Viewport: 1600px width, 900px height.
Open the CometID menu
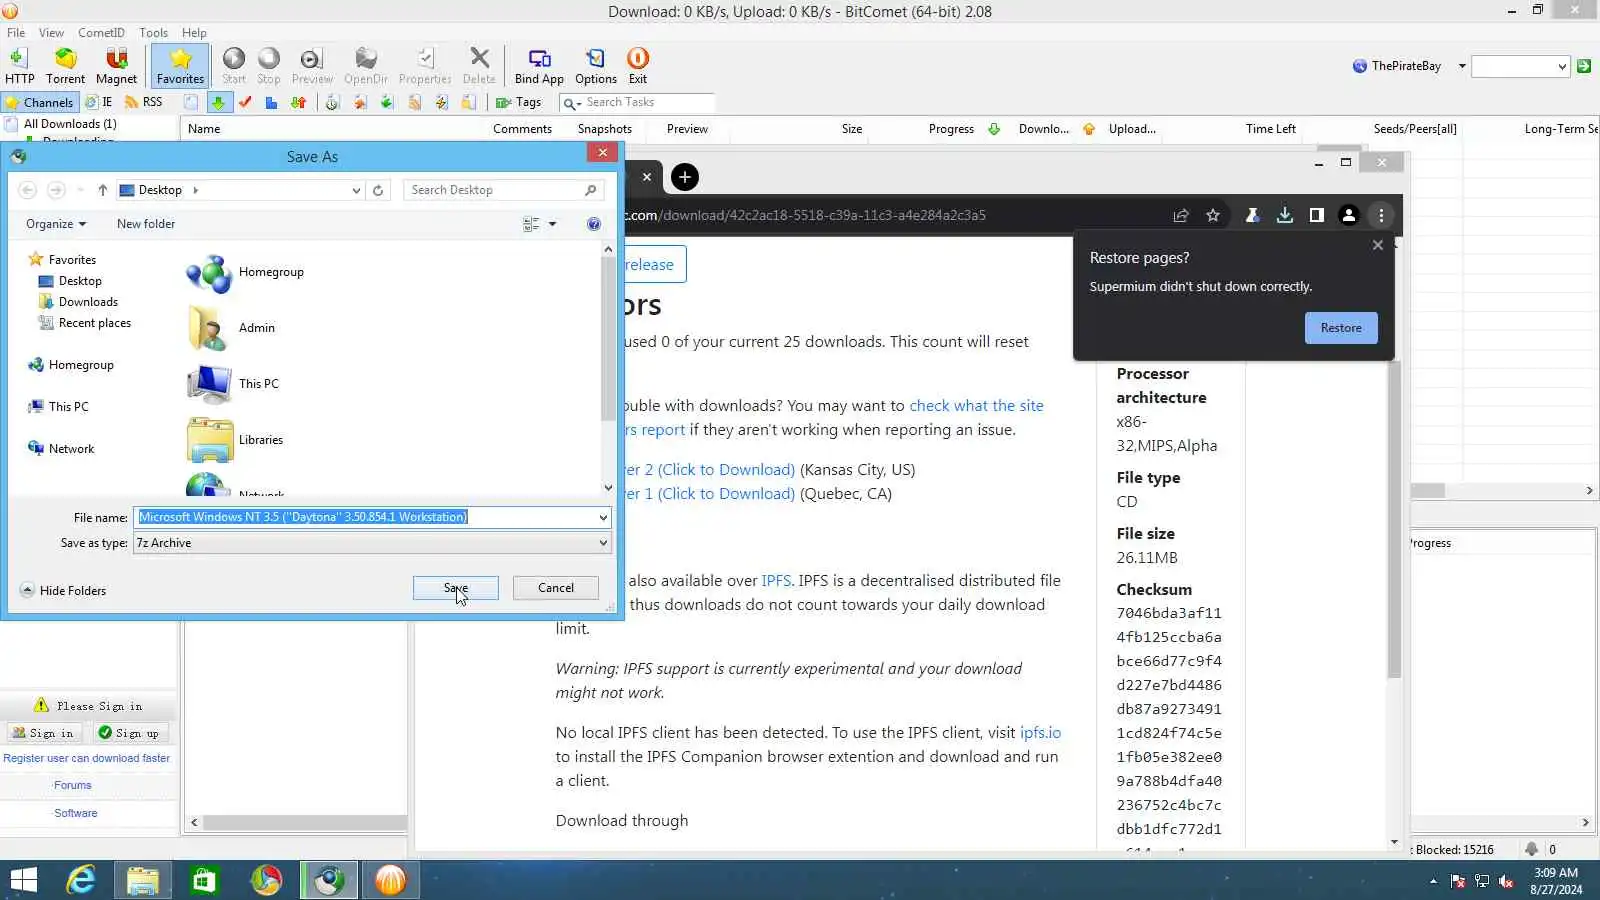(x=101, y=32)
